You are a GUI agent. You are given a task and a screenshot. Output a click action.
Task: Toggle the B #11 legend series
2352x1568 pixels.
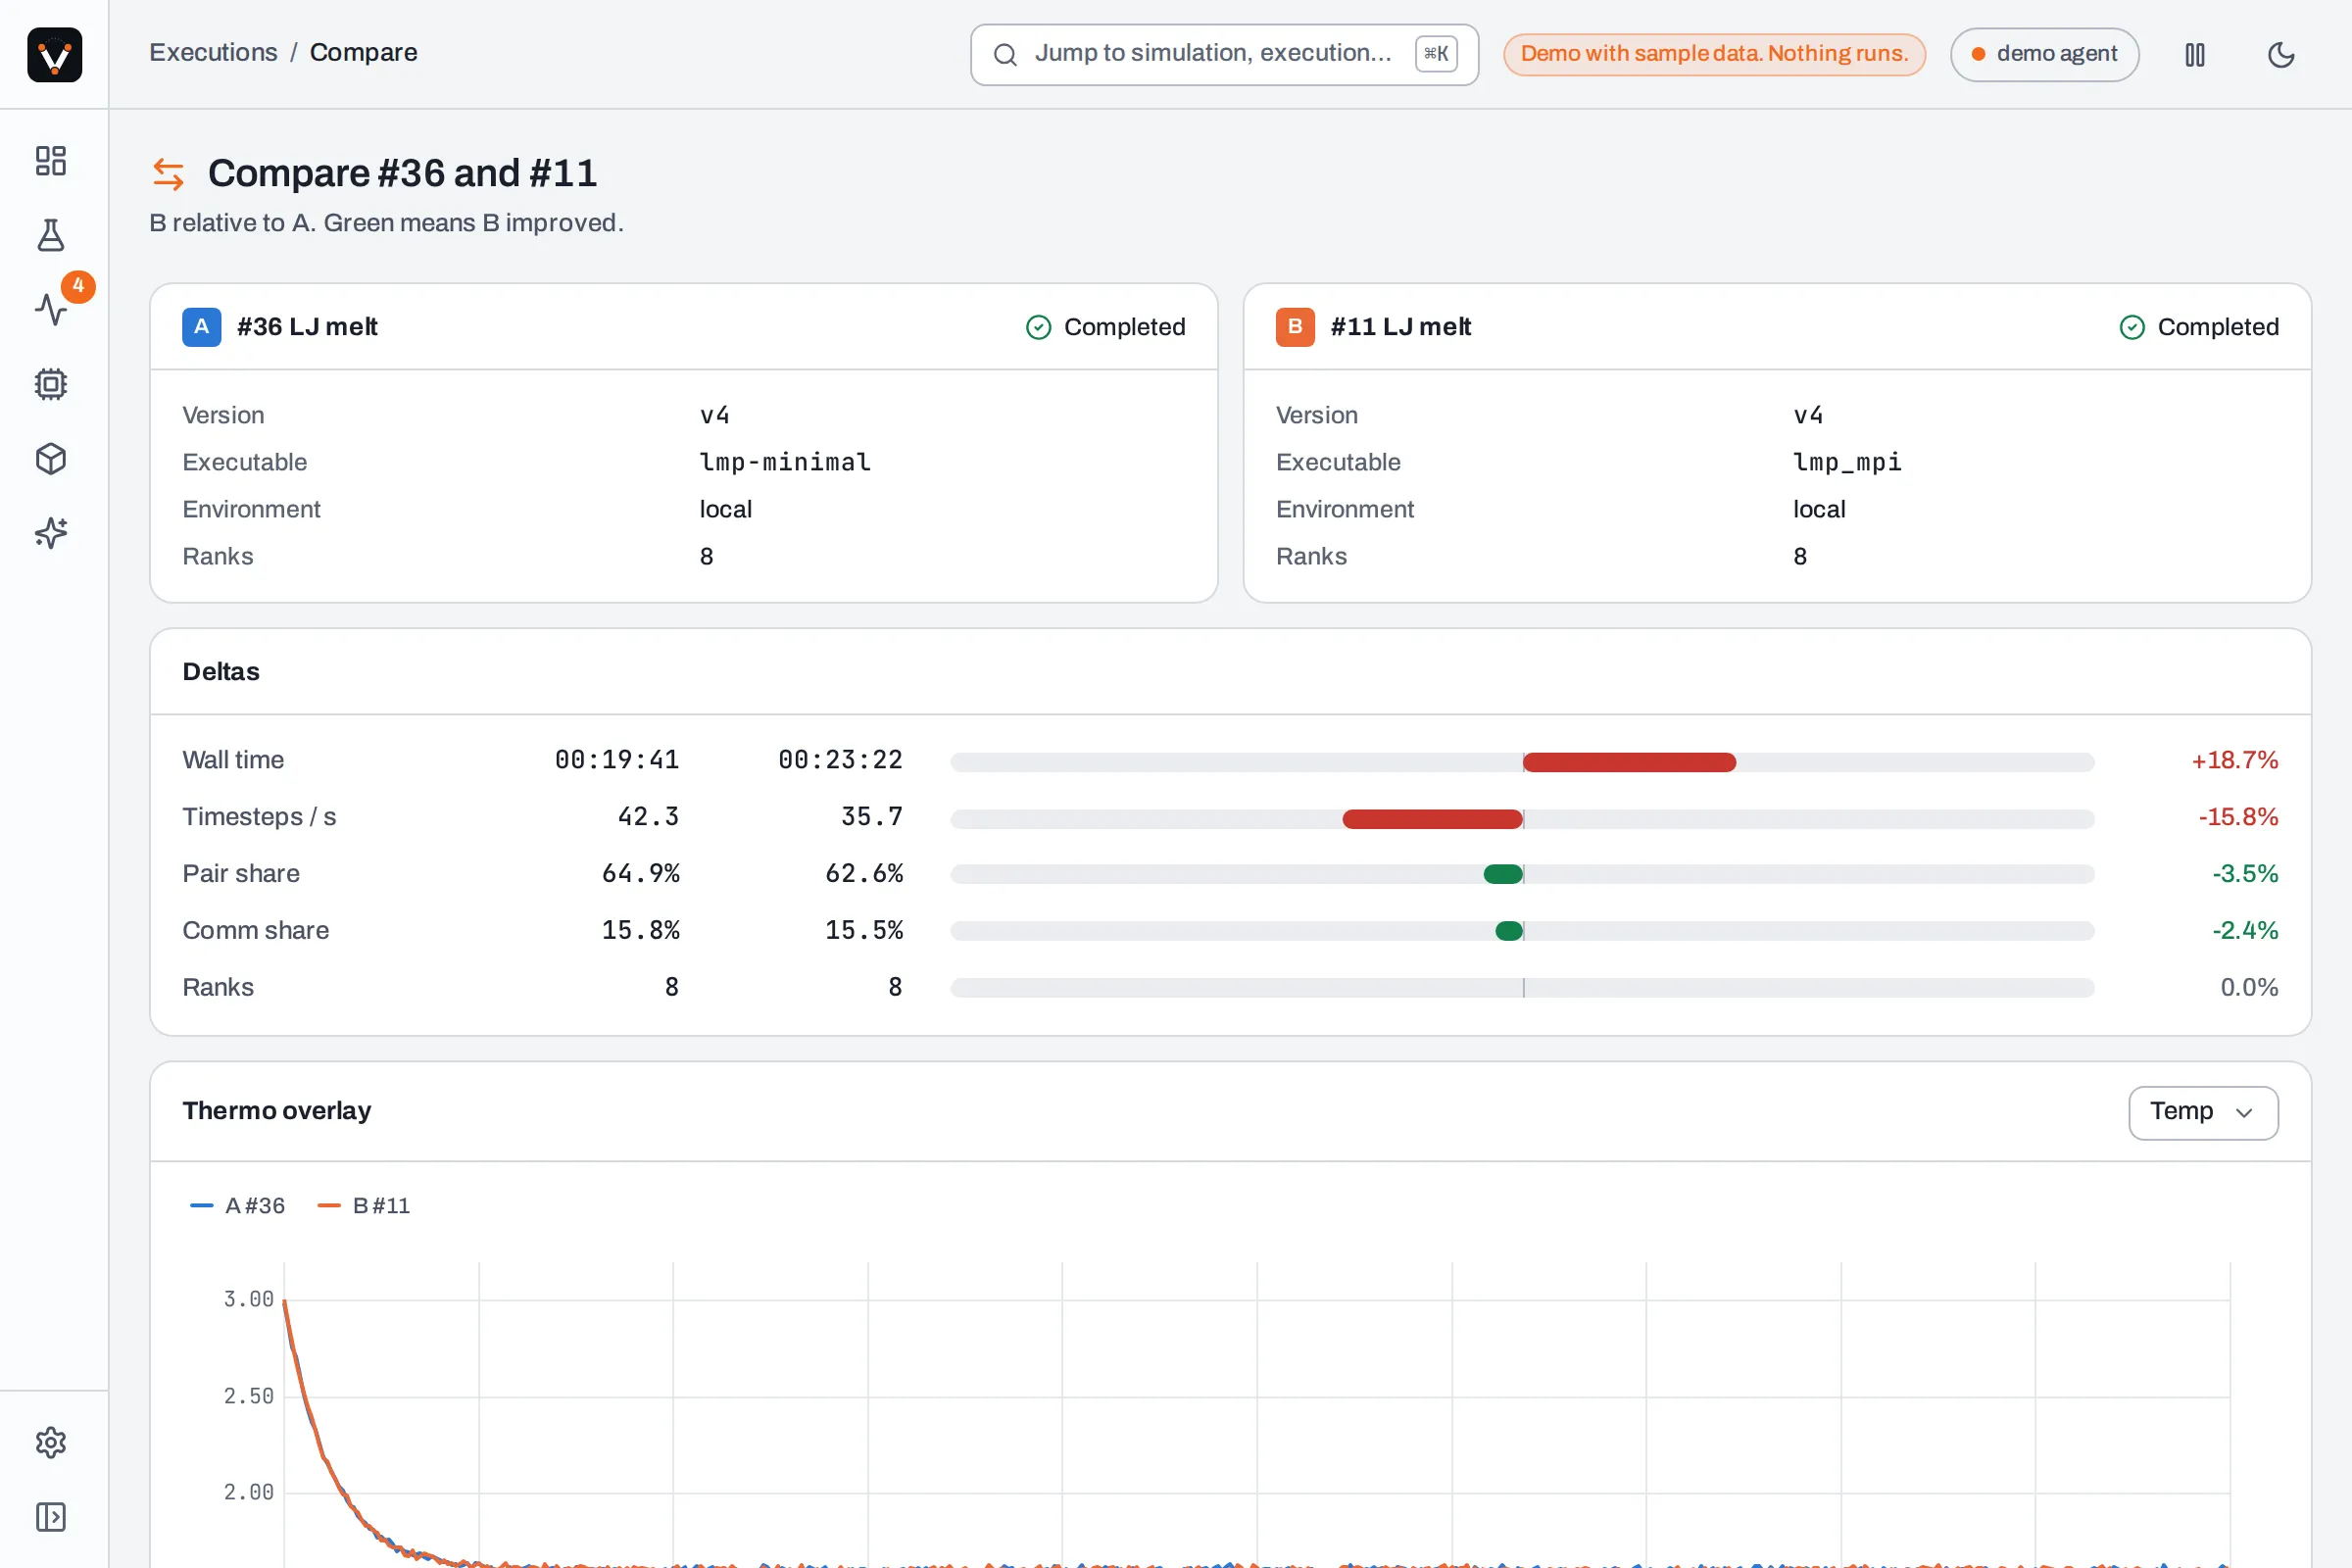tap(364, 1205)
